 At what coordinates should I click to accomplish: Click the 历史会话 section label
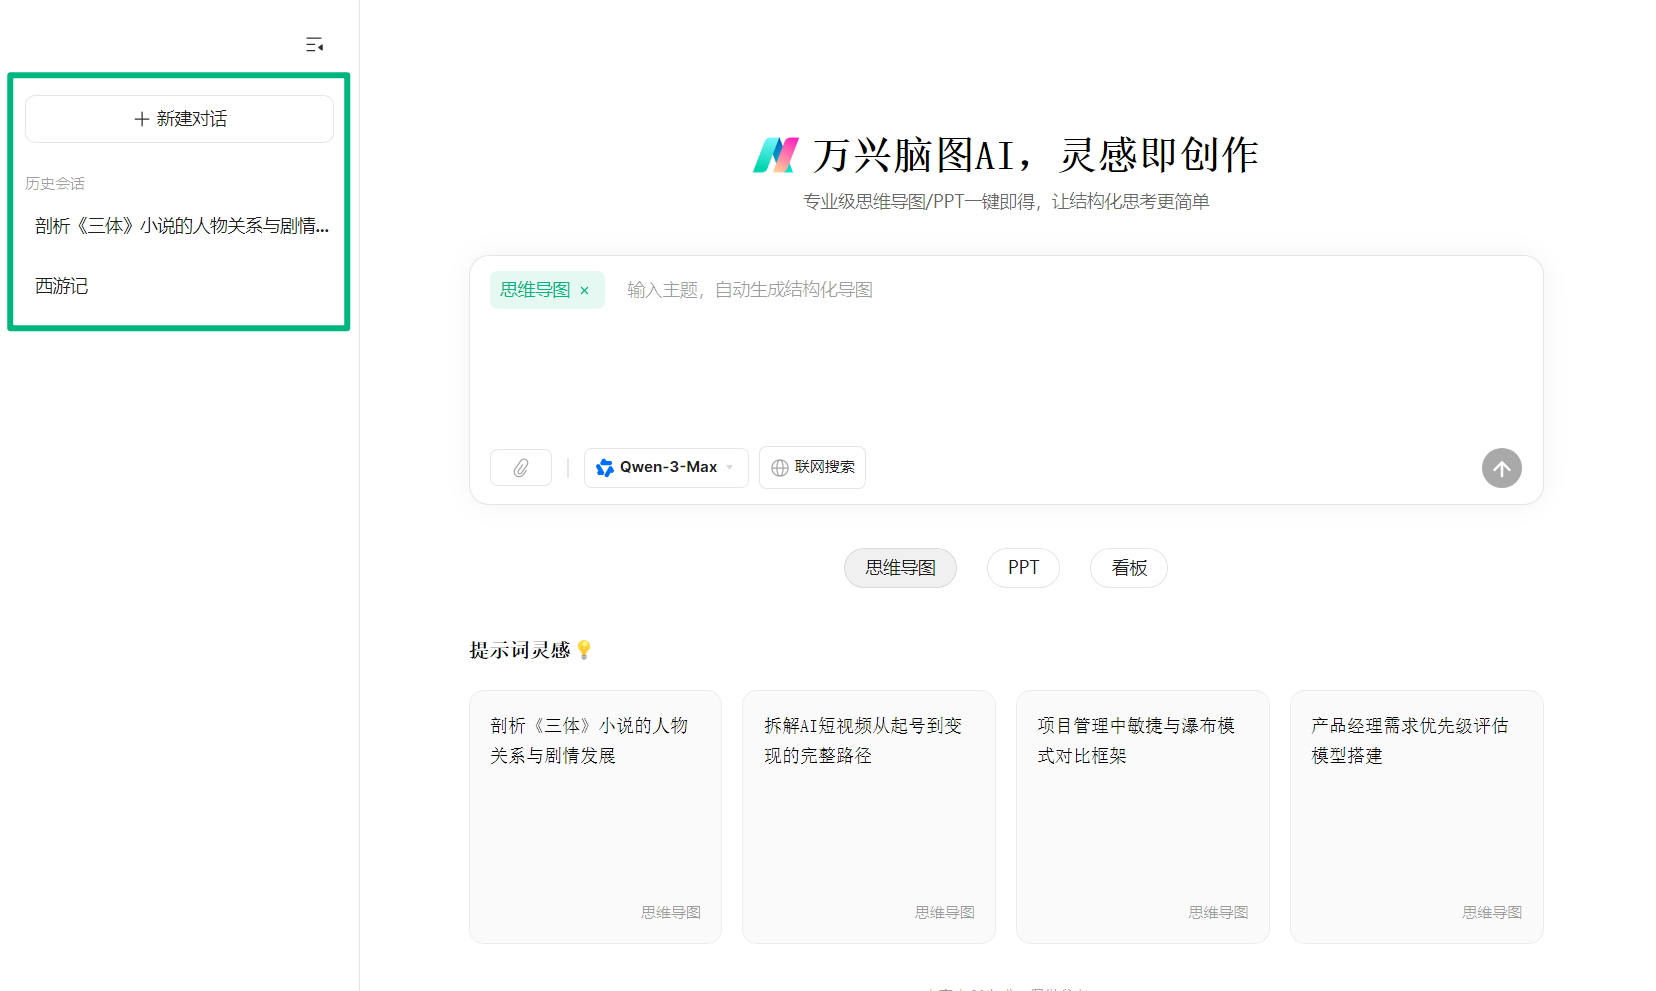(x=55, y=184)
